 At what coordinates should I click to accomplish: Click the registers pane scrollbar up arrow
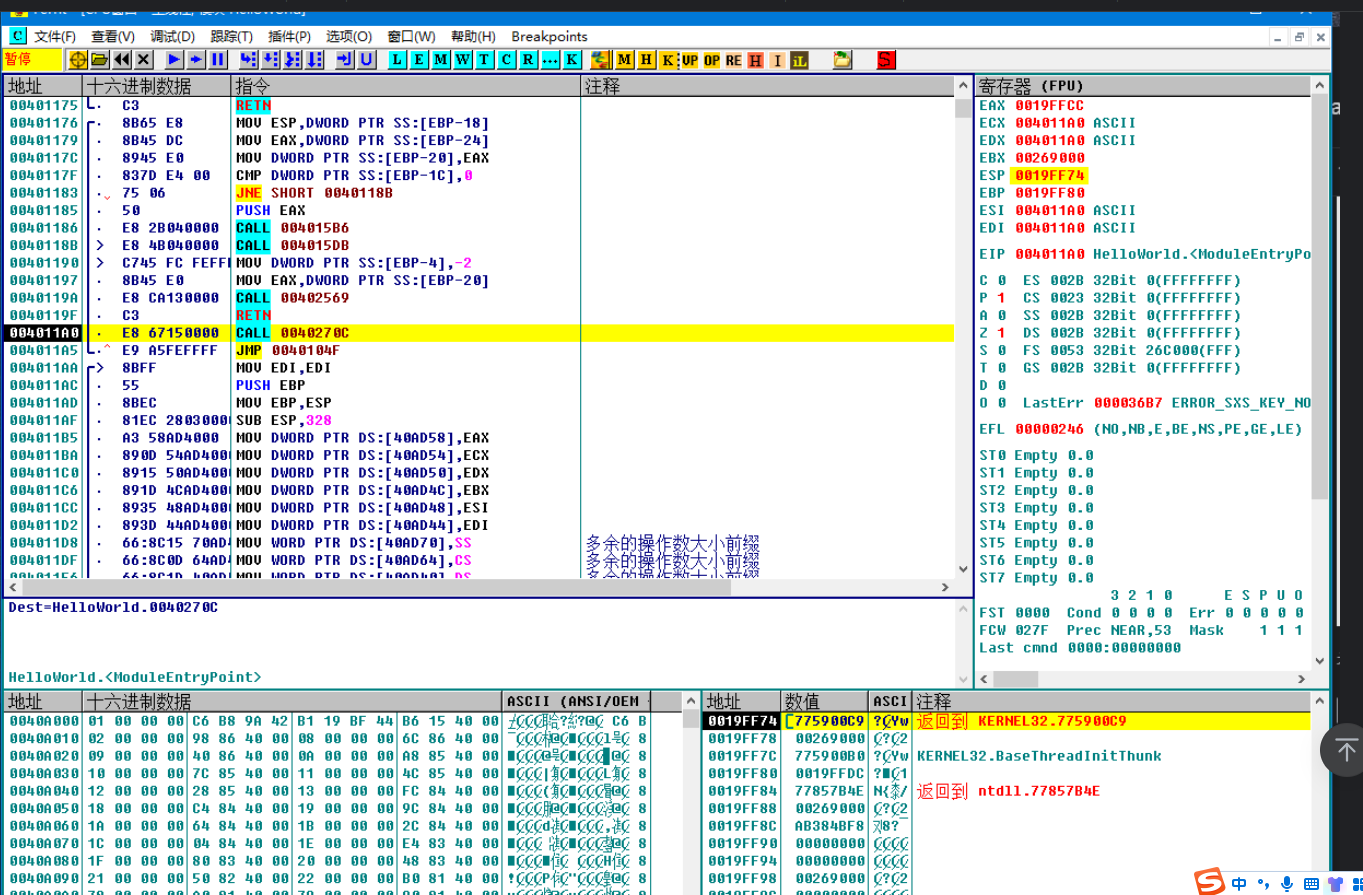click(x=1320, y=86)
